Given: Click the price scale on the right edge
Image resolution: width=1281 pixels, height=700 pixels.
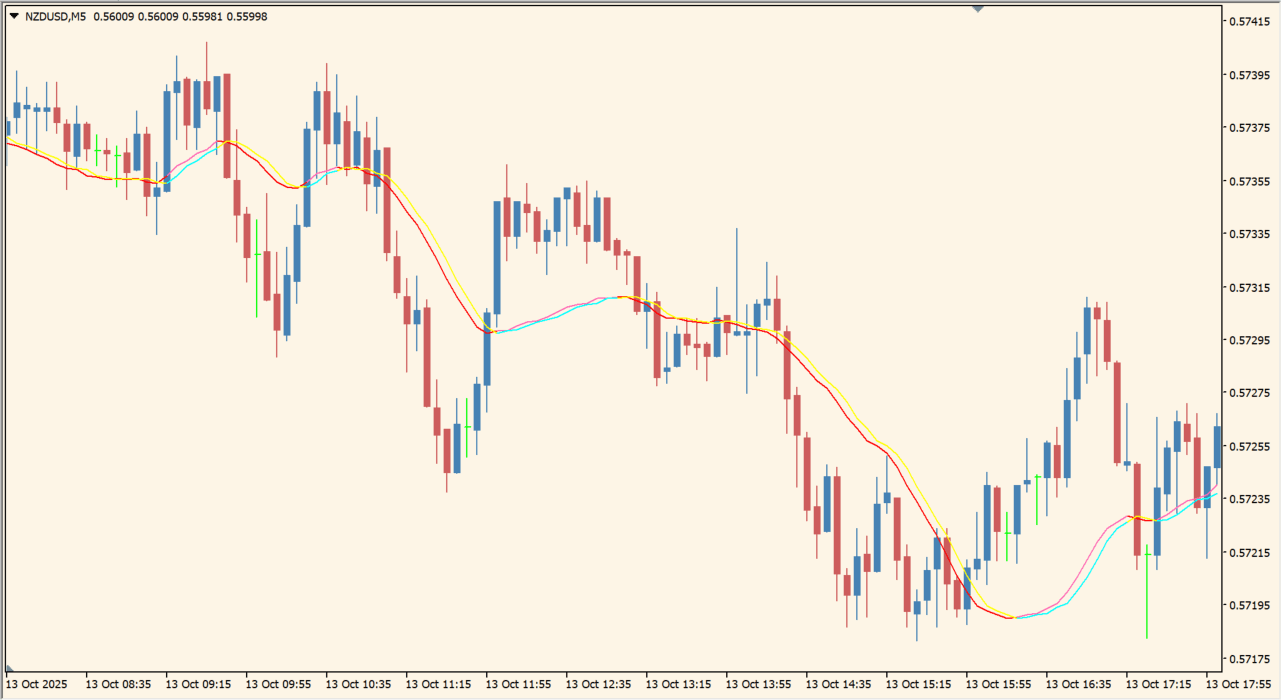Looking at the screenshot, I should click(x=1251, y=350).
